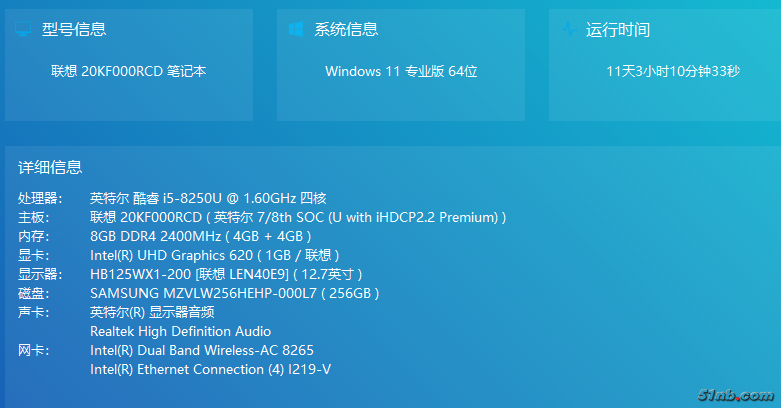This screenshot has height=408, width=781.
Task: Select the Intel Ethernet Connection I219-V entry
Action: pos(210,369)
